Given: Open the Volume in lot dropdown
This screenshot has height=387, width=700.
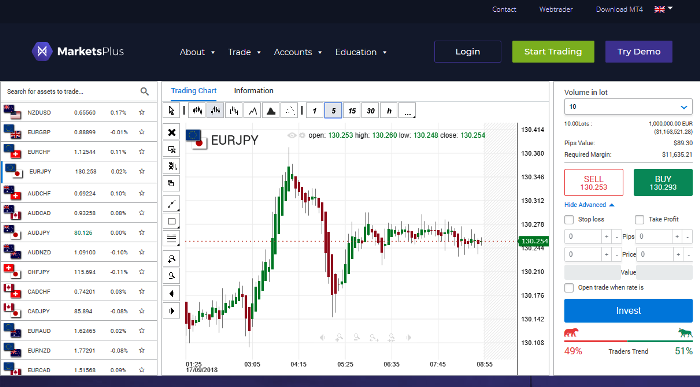Looking at the screenshot, I should coord(628,107).
